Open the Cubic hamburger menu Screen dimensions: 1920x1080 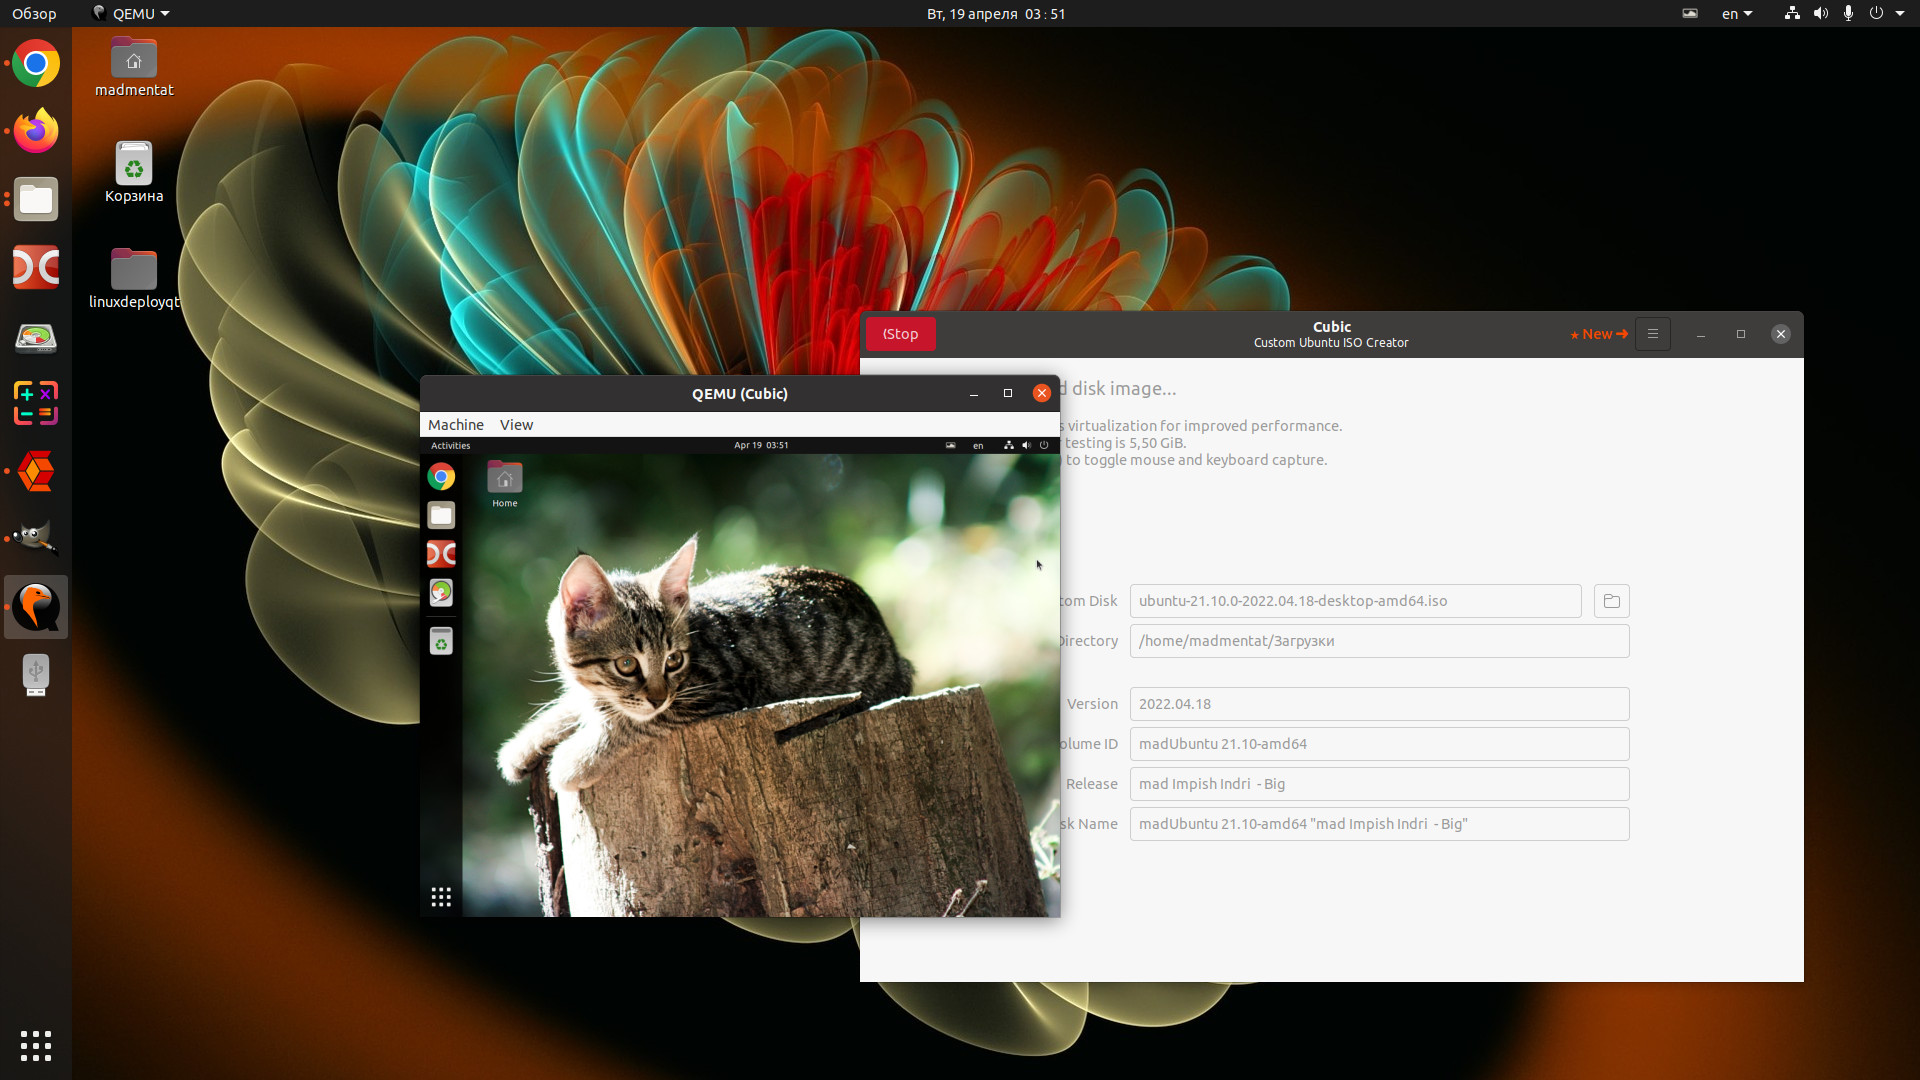click(x=1653, y=334)
